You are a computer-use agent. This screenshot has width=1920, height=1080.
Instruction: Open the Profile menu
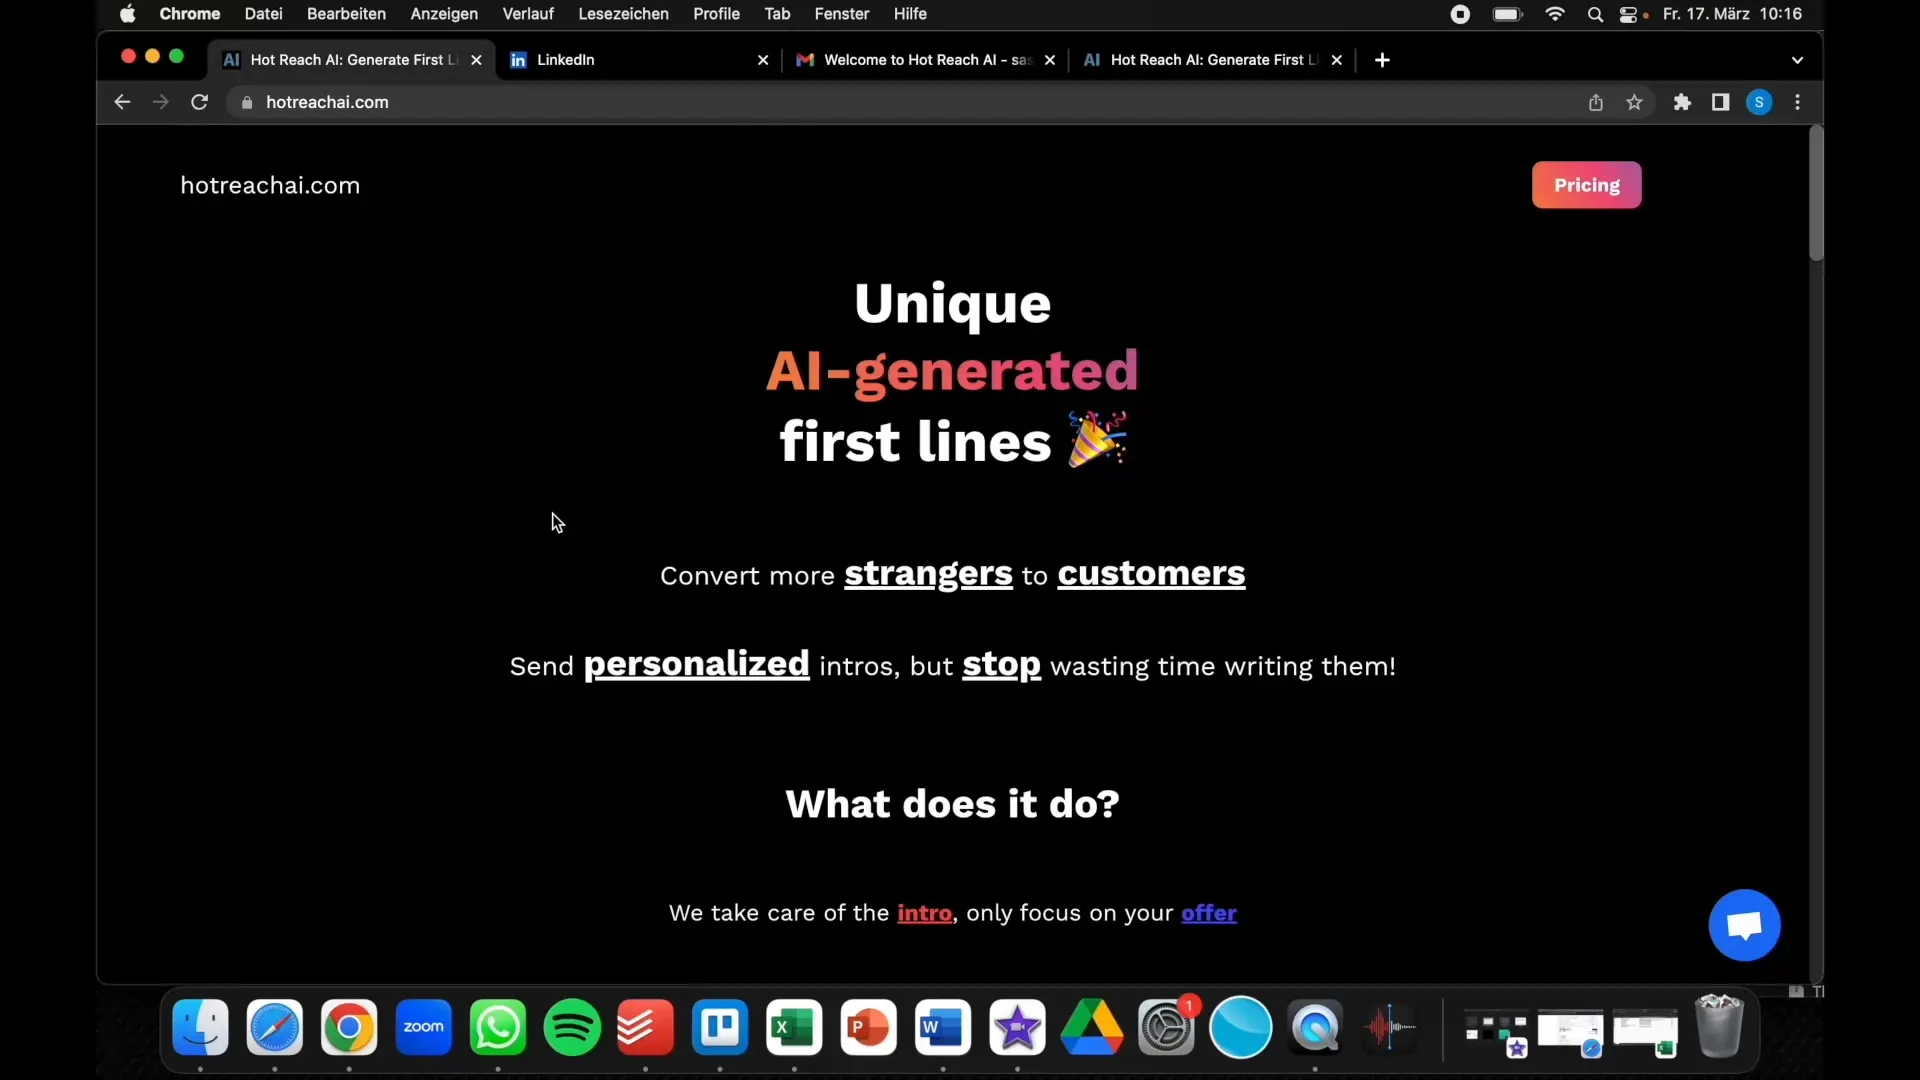click(716, 14)
